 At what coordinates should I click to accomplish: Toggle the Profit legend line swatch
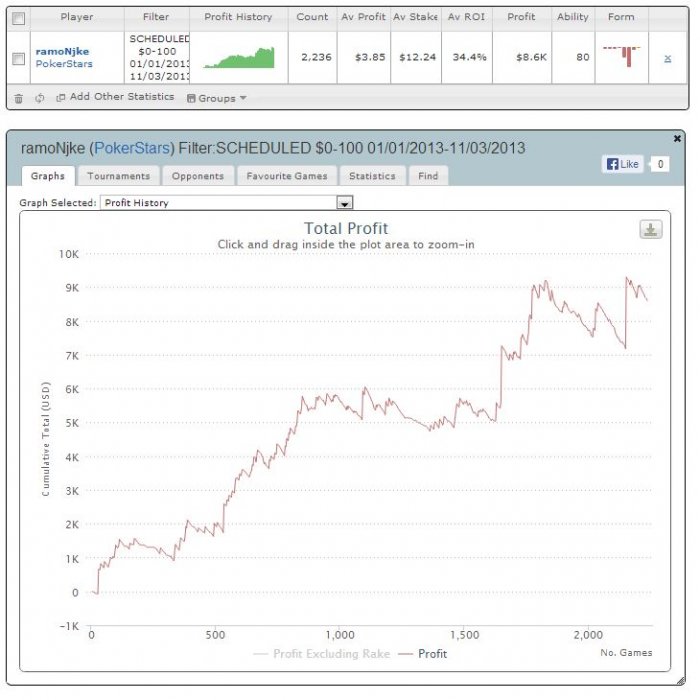(x=405, y=654)
